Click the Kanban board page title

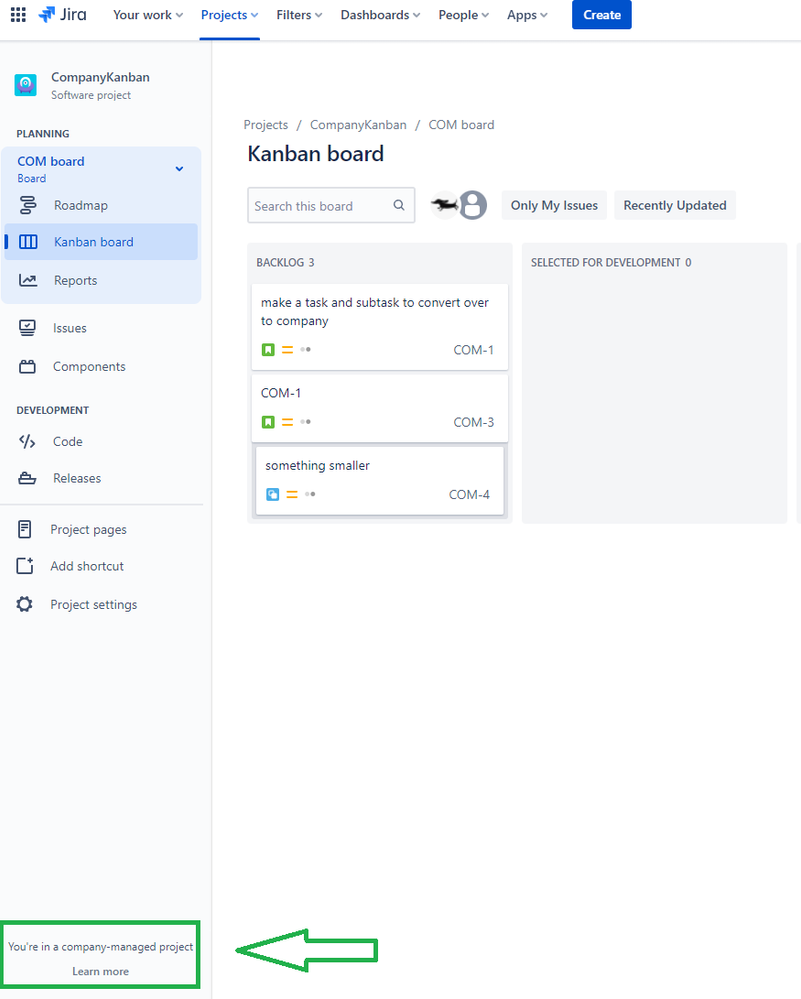[x=315, y=154]
